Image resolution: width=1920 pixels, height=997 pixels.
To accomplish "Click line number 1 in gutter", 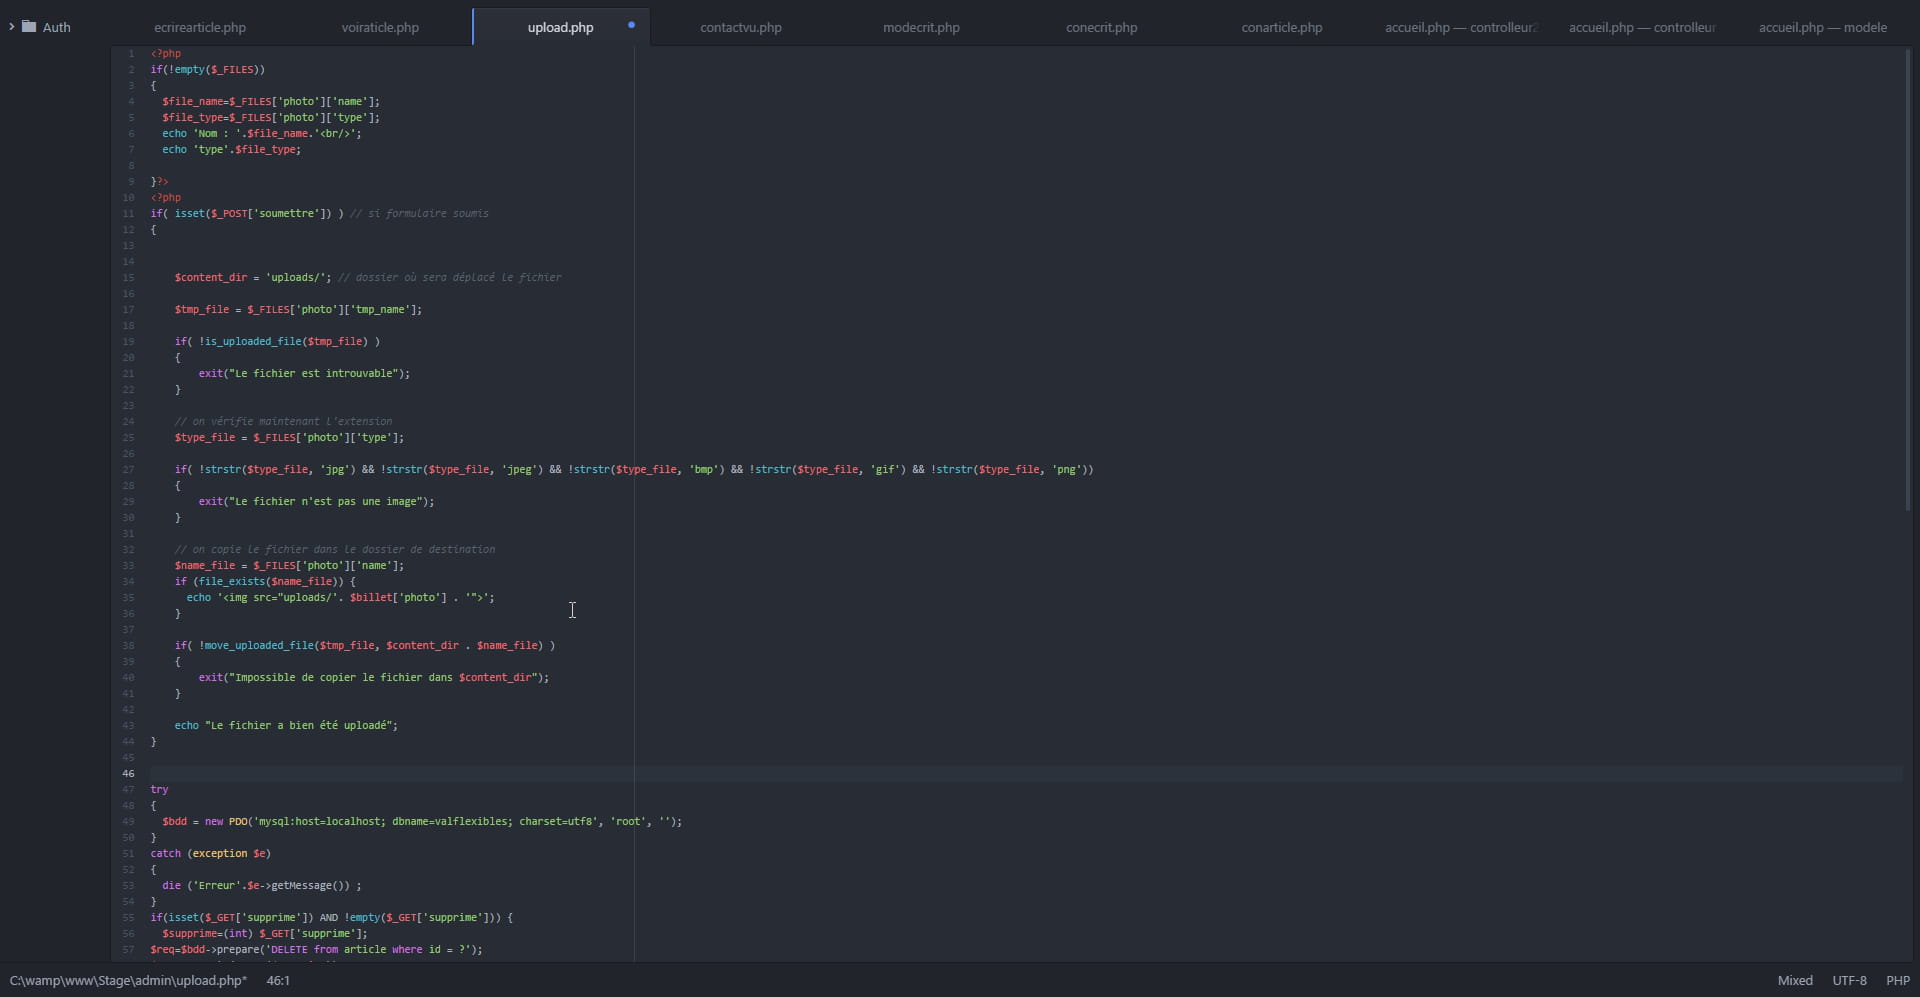I will click(131, 53).
